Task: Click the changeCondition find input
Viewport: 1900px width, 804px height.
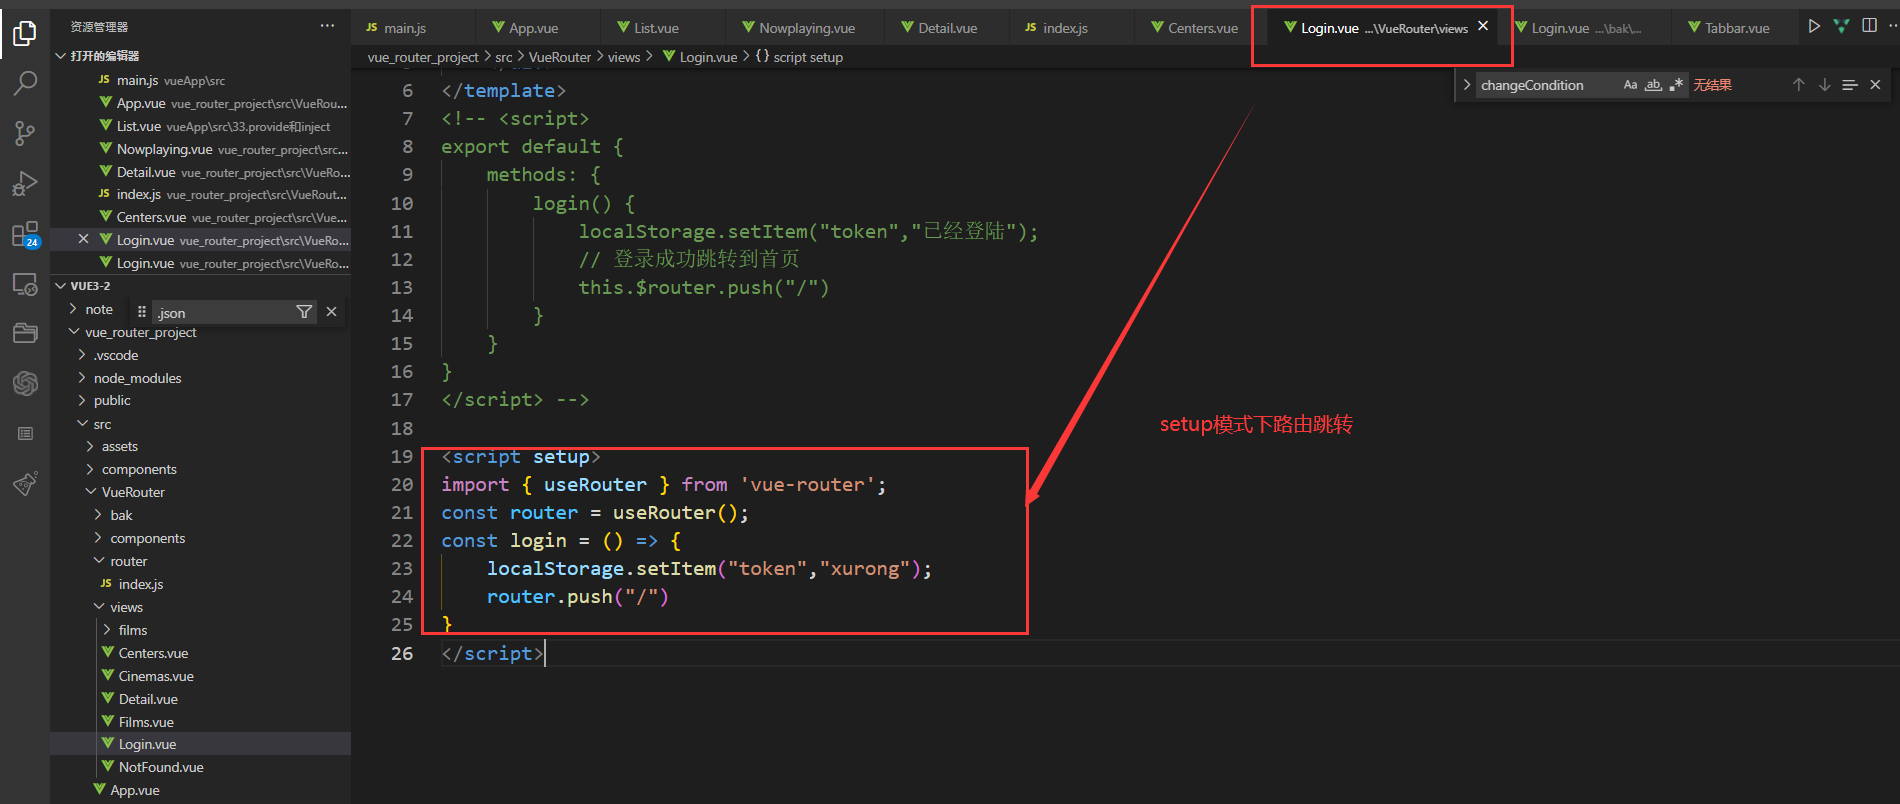Action: [x=1548, y=85]
